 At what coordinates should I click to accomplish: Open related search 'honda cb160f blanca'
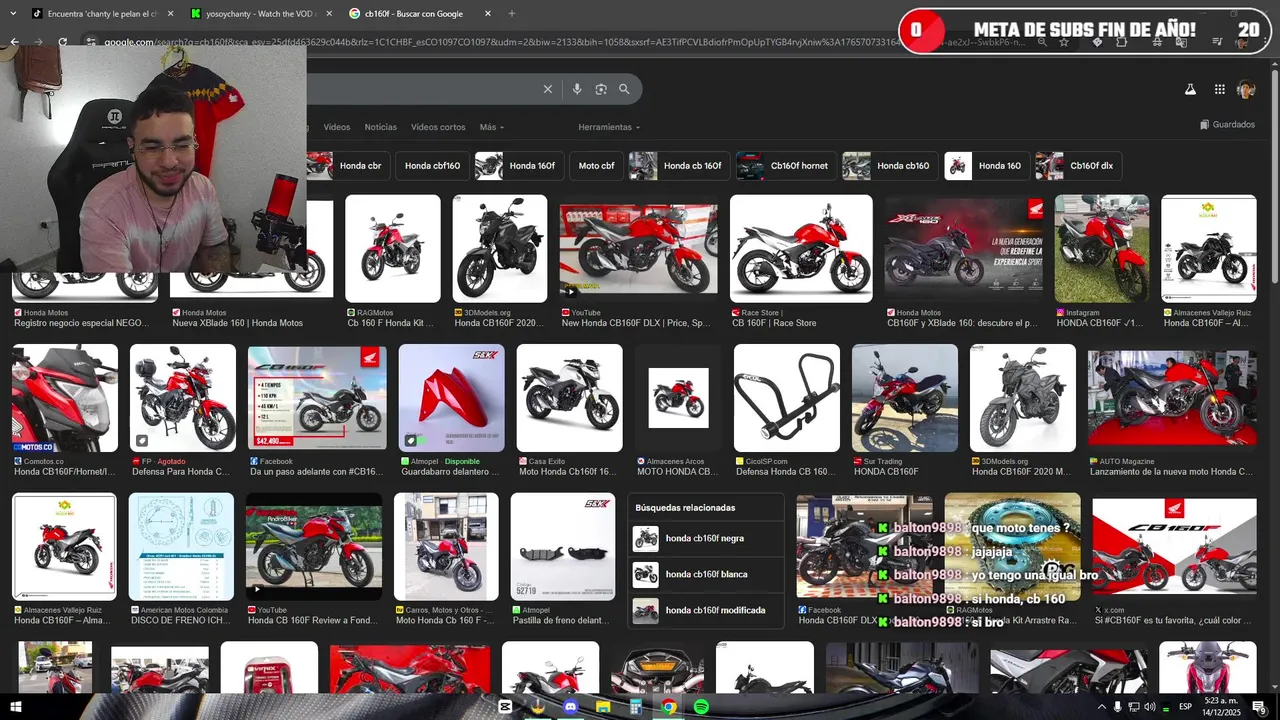click(707, 574)
